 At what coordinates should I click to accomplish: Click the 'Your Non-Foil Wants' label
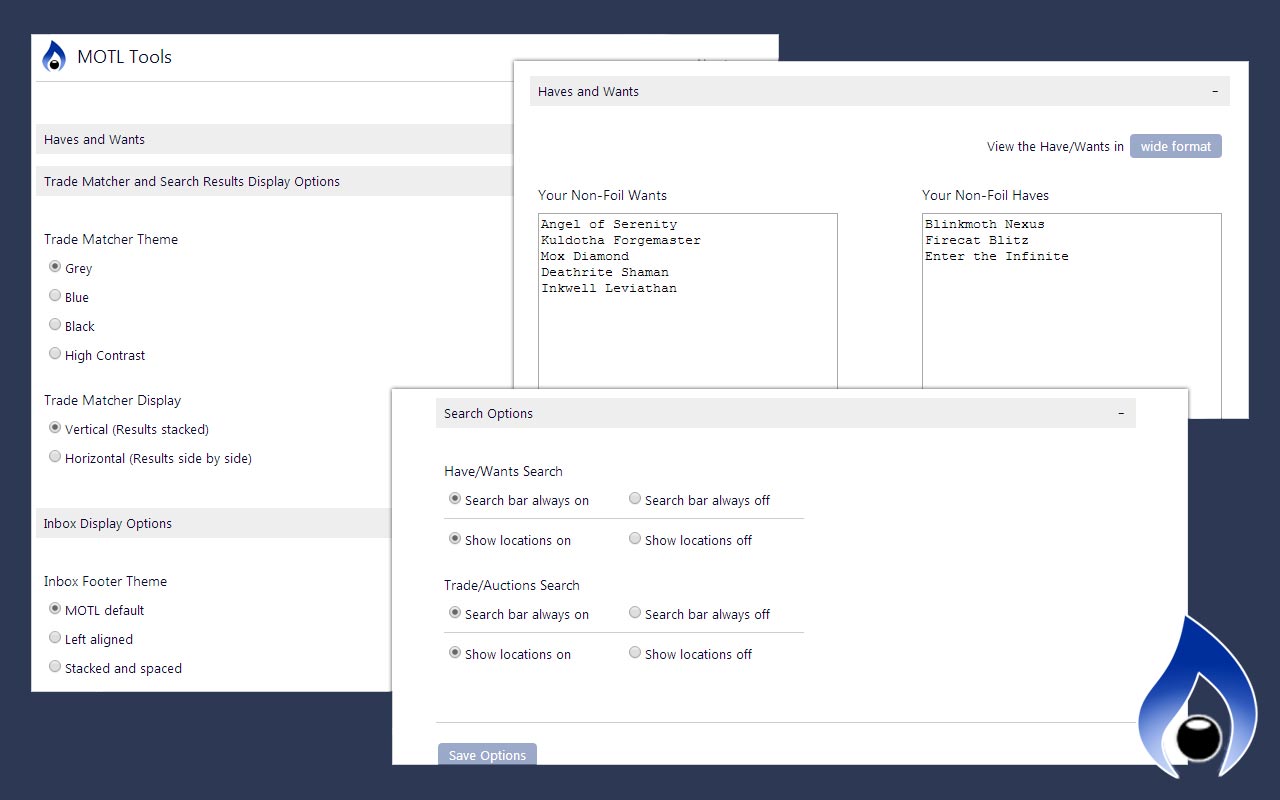click(602, 195)
